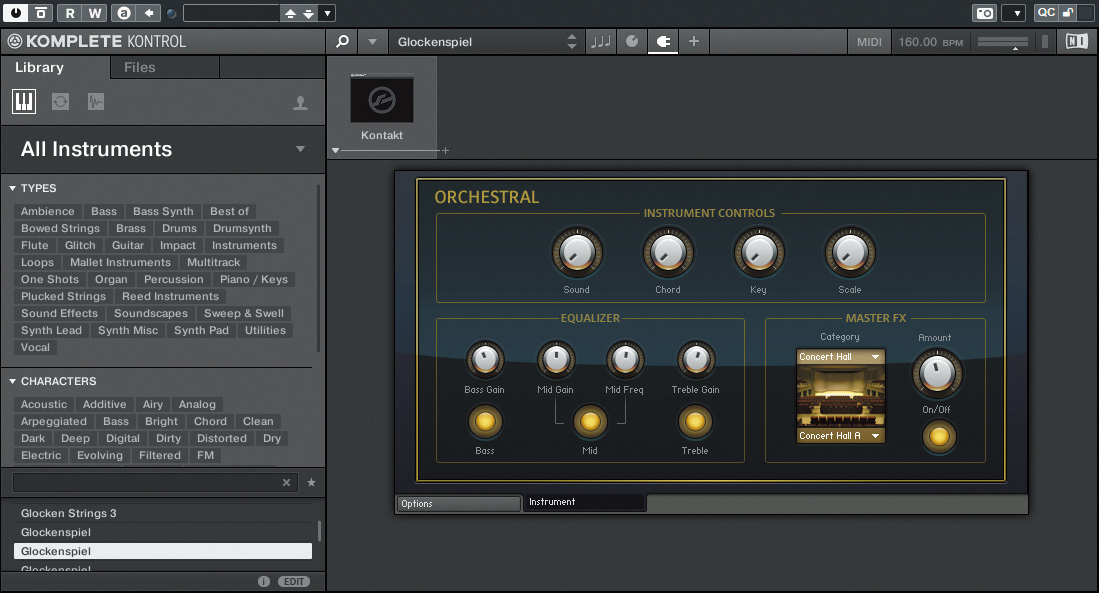Filter by Piano / Keys type
This screenshot has width=1099, height=593.
pos(254,279)
